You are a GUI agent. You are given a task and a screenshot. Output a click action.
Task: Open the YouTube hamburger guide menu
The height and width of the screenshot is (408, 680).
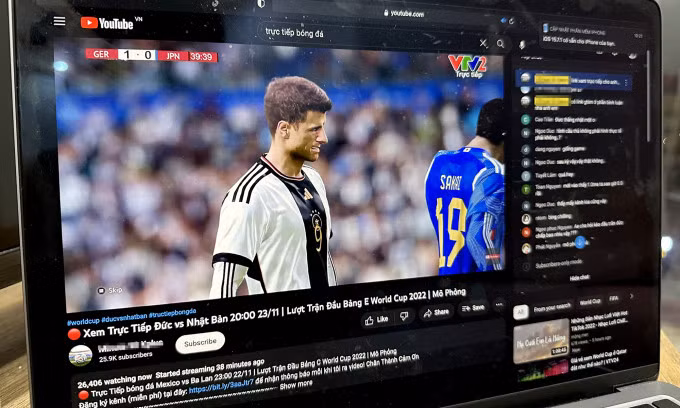tap(59, 21)
